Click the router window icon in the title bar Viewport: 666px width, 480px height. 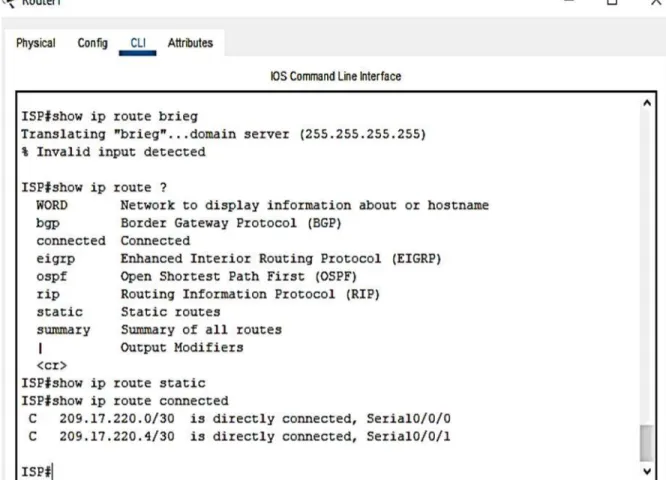[x=8, y=3]
